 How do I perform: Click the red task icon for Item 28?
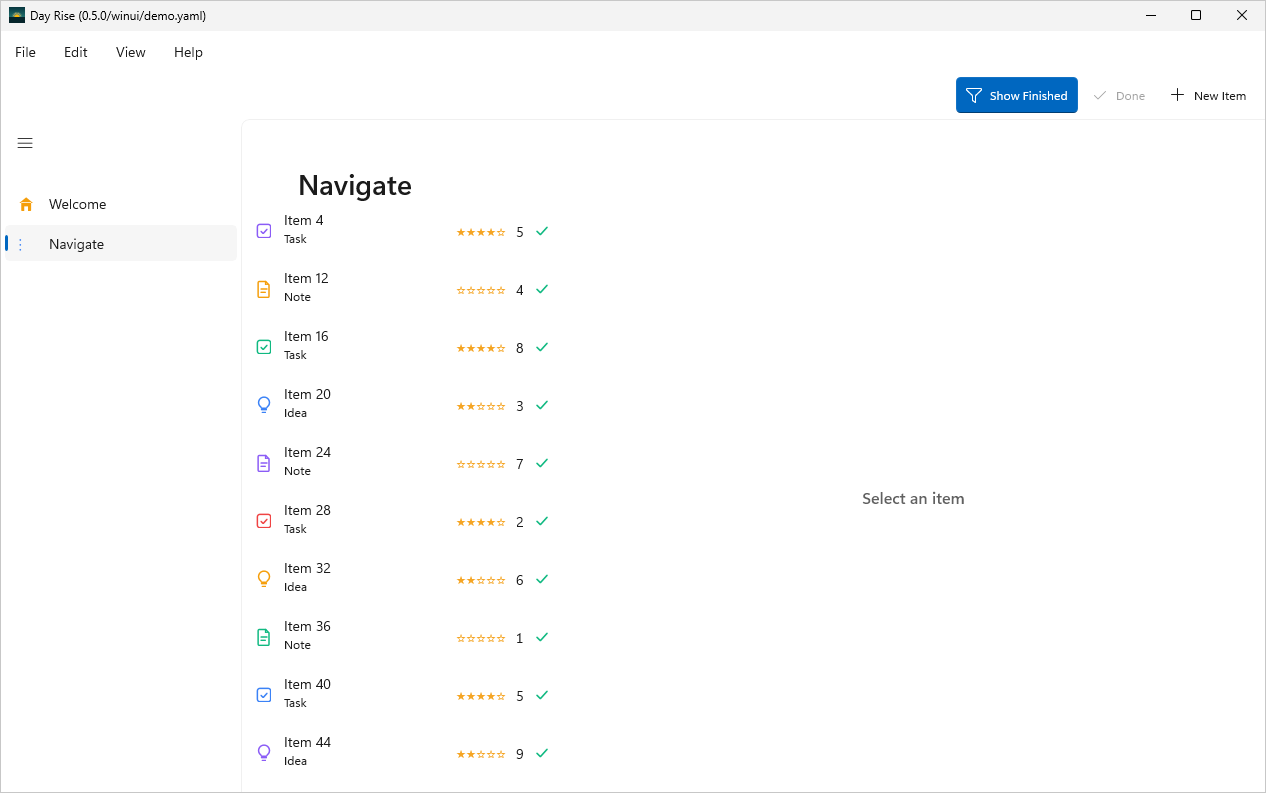click(x=264, y=521)
